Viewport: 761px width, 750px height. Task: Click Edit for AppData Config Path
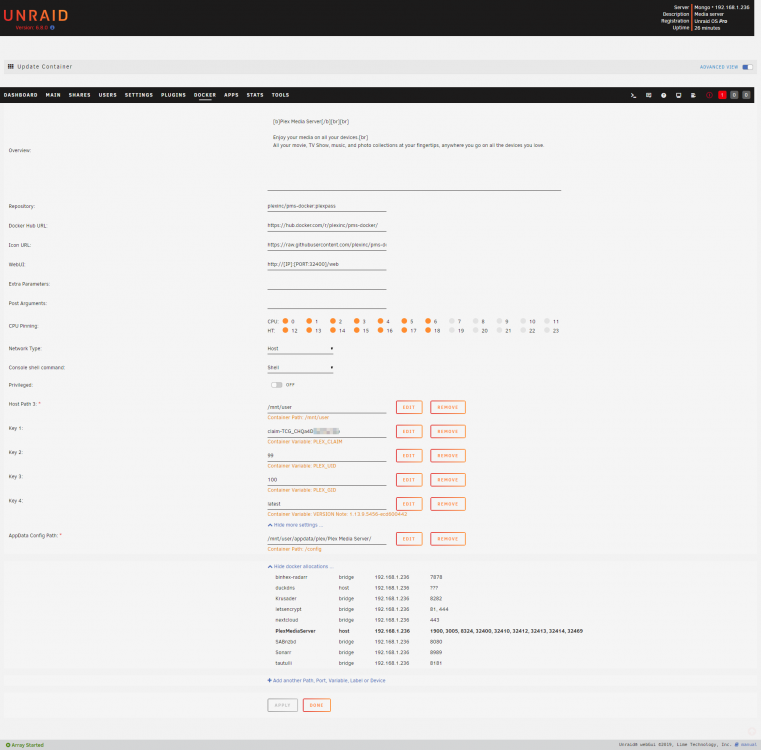pos(409,539)
